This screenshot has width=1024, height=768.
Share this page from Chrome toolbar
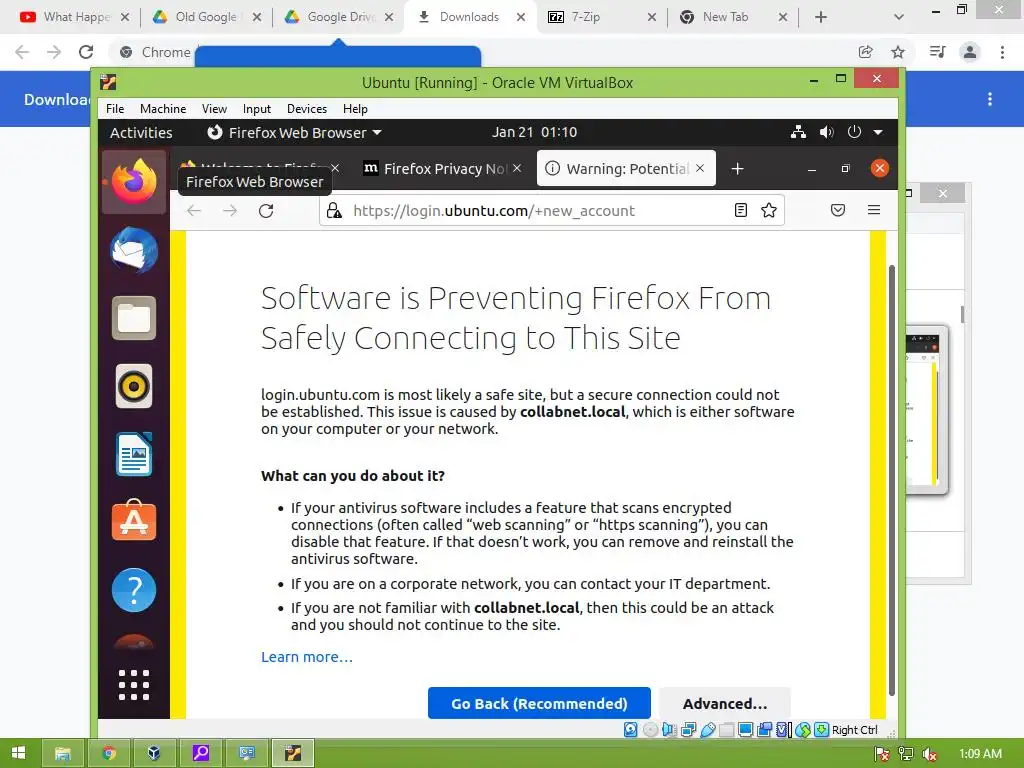pos(866,52)
